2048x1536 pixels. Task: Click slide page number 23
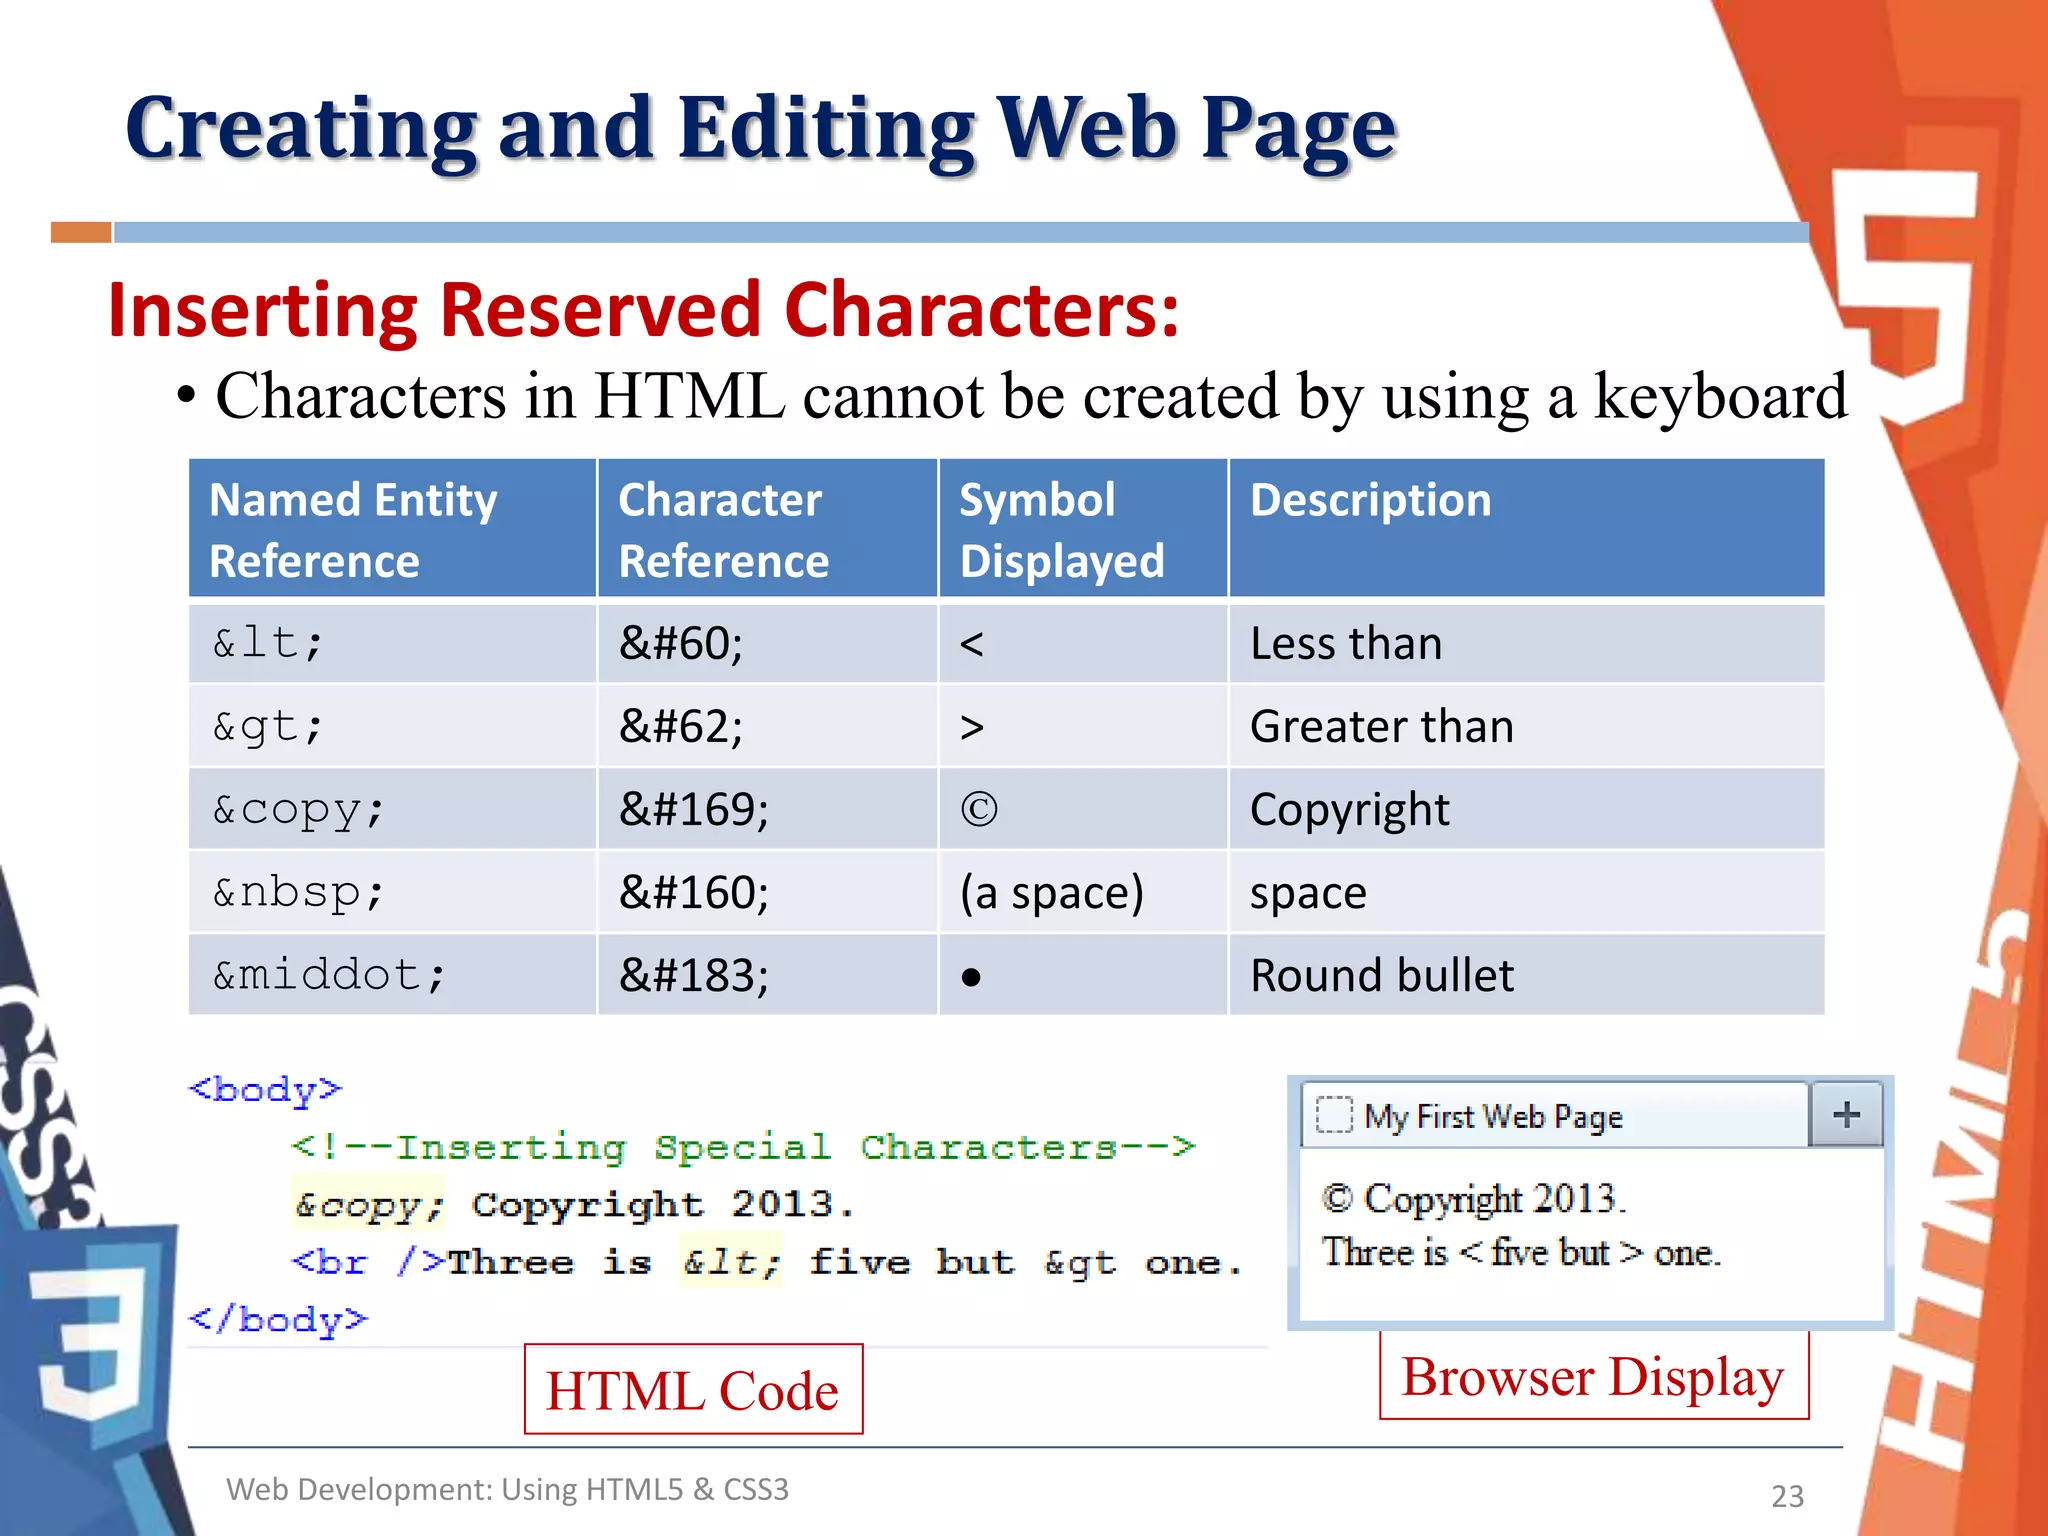click(x=1787, y=1496)
